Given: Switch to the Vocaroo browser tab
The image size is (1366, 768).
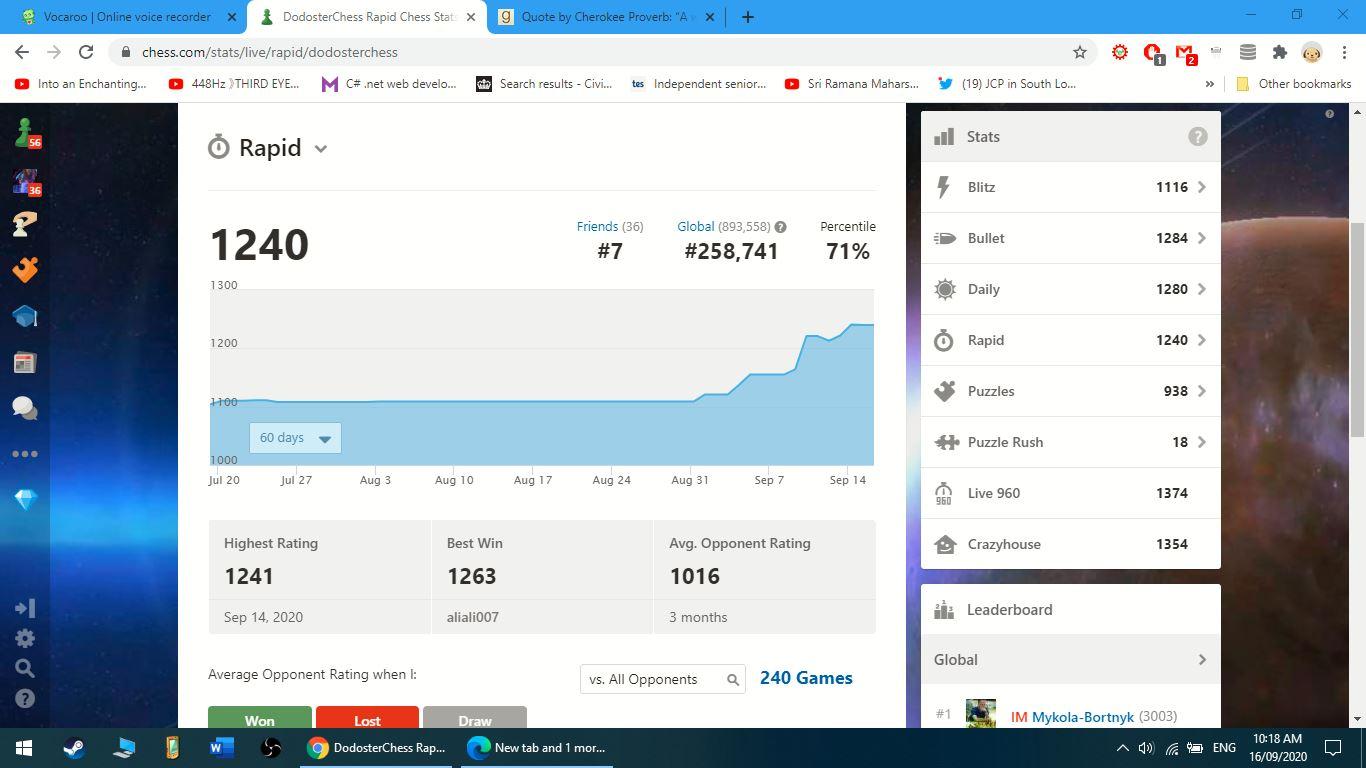Looking at the screenshot, I should click(128, 17).
